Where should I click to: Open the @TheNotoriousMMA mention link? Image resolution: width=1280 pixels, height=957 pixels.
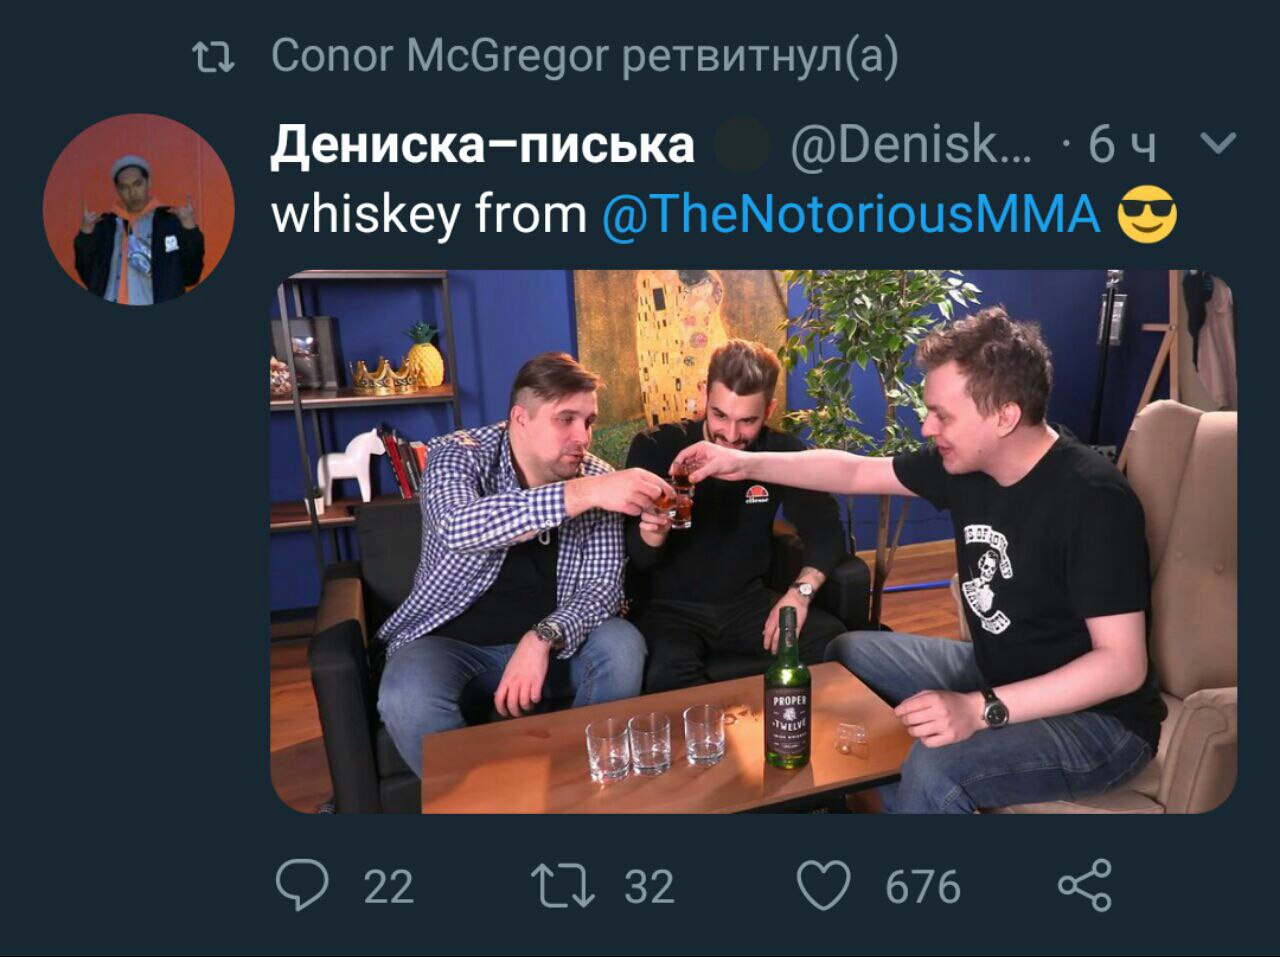(851, 214)
